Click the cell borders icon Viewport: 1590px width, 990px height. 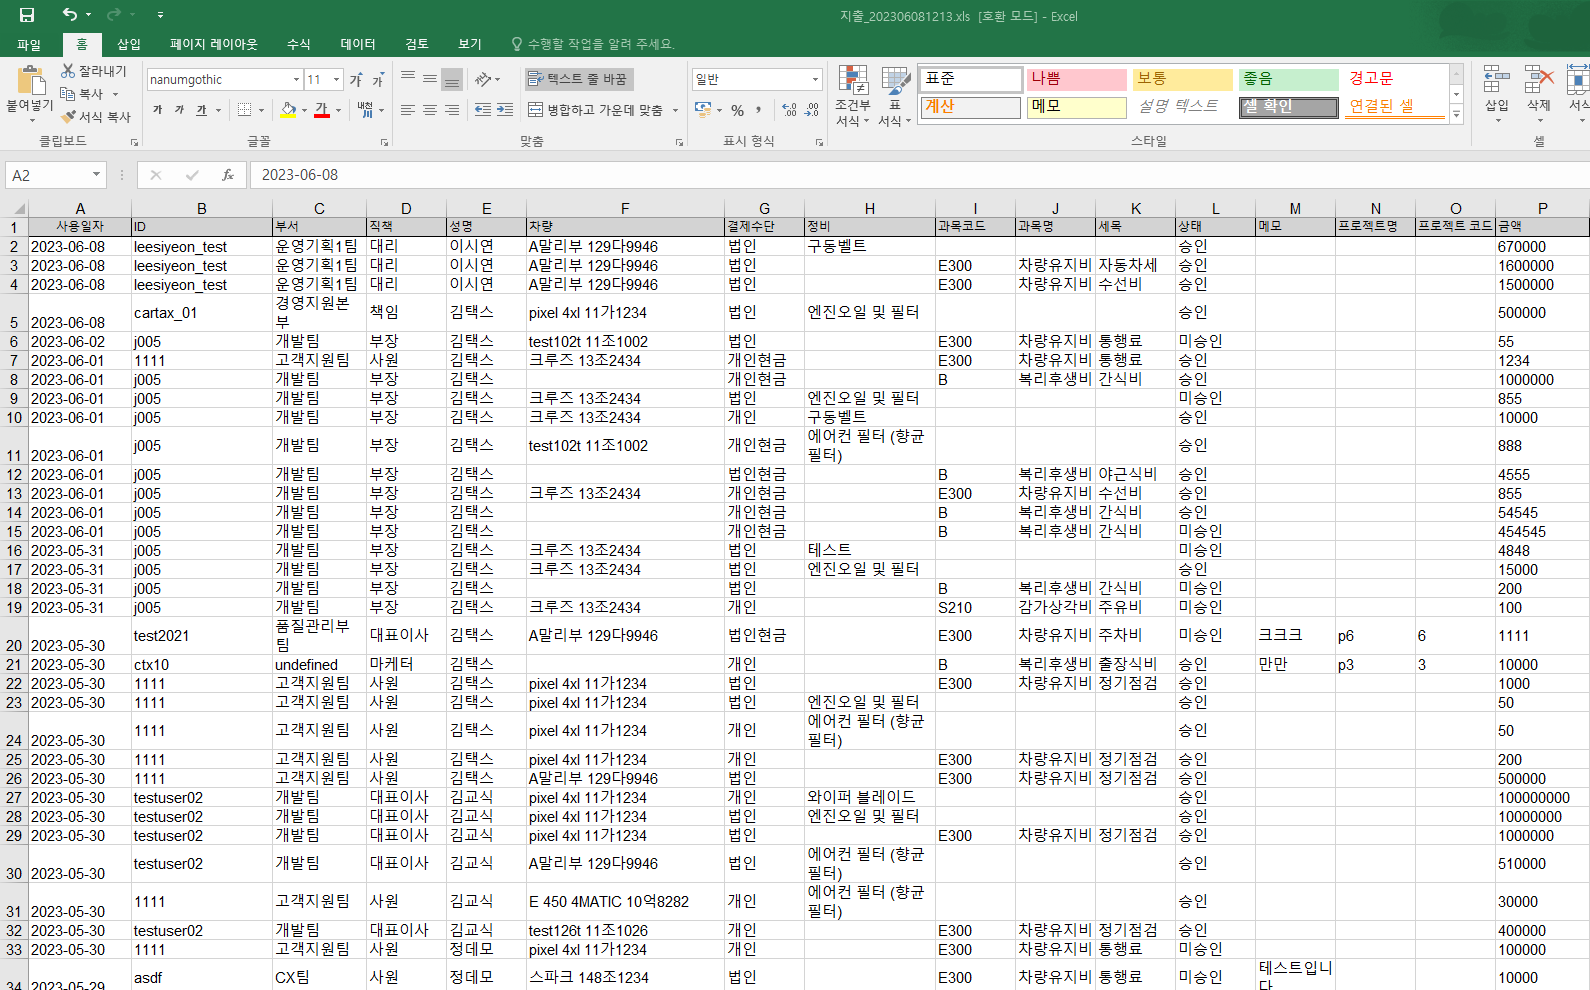tap(245, 110)
